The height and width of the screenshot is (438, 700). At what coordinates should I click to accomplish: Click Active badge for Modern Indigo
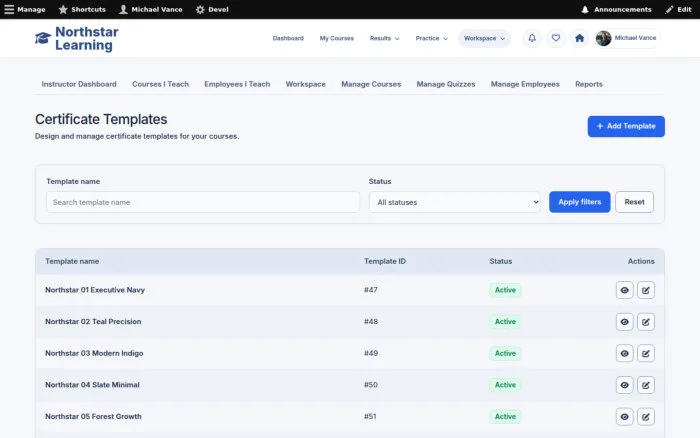point(505,354)
